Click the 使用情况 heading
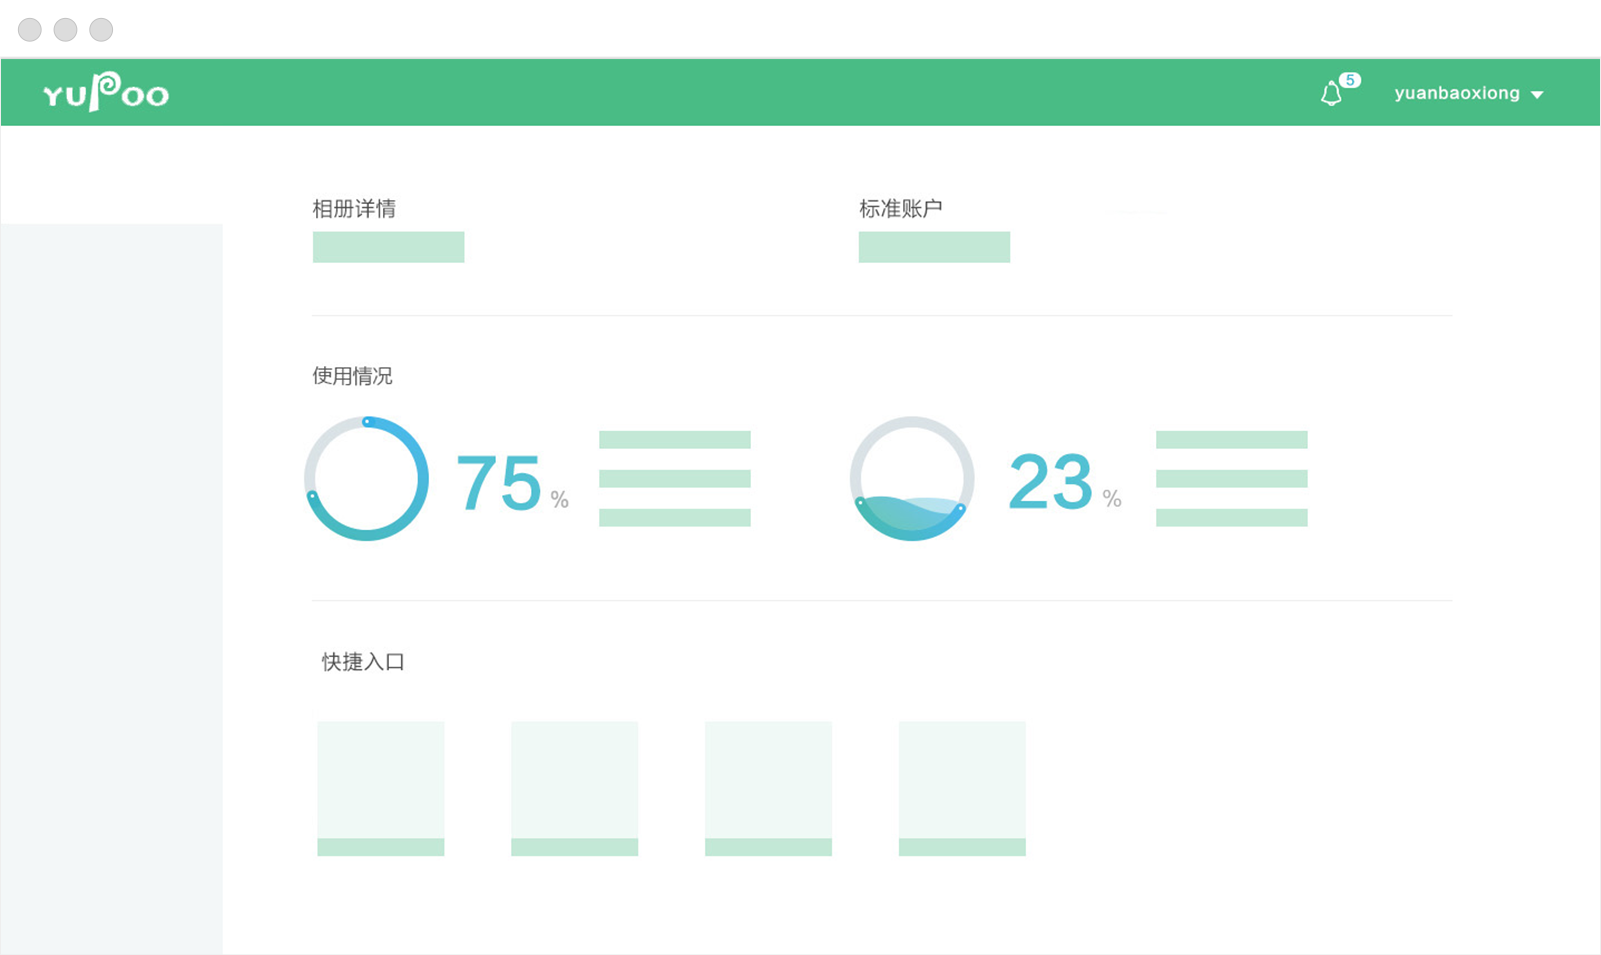The image size is (1601, 955). [x=352, y=376]
